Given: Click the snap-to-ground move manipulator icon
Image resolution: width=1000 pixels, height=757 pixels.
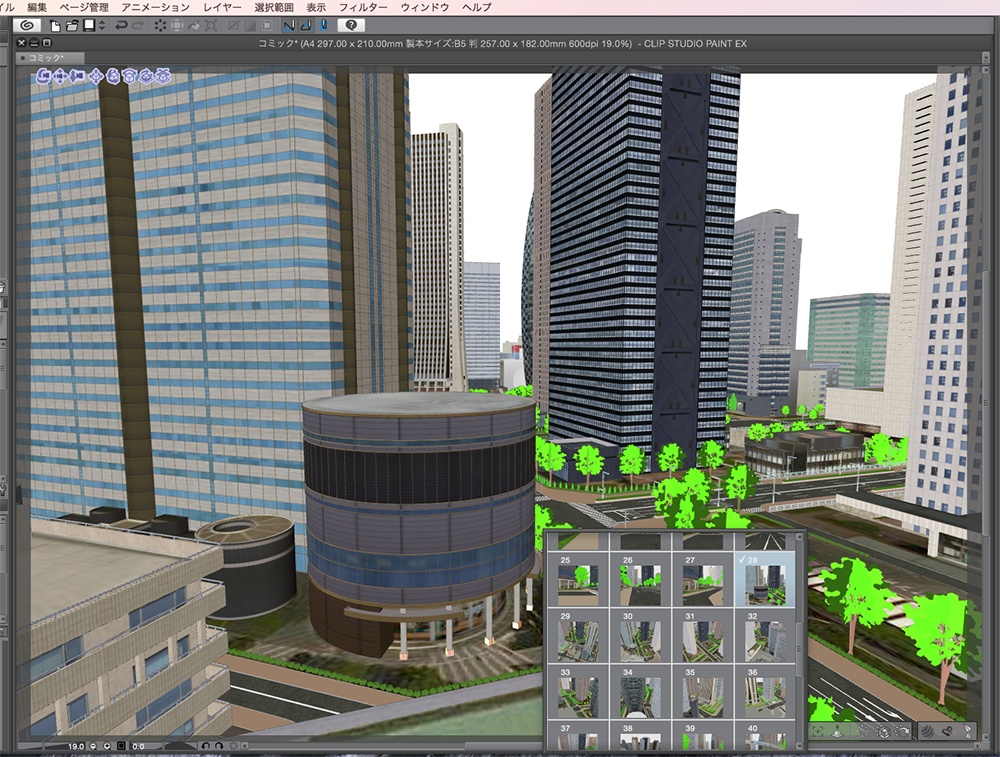Looking at the screenshot, I should pyautogui.click(x=164, y=77).
